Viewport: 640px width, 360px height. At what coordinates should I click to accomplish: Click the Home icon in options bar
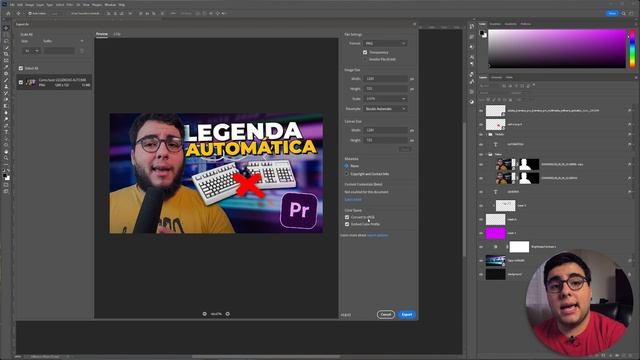(x=8, y=13)
